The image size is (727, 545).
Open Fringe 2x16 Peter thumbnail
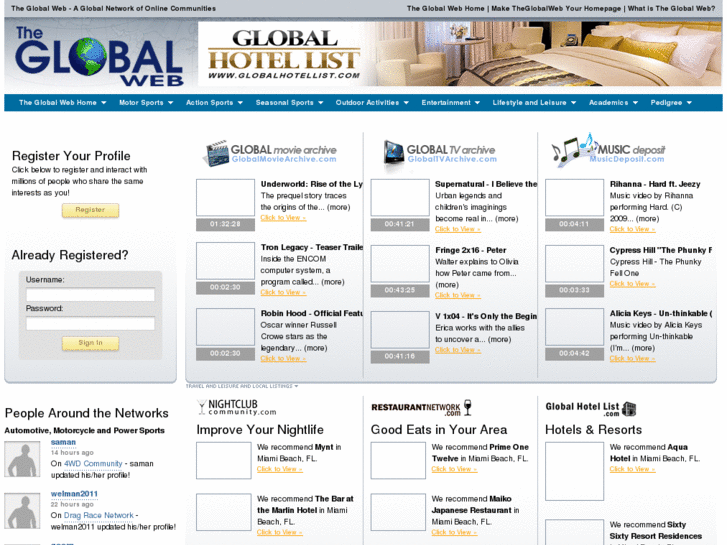400,263
